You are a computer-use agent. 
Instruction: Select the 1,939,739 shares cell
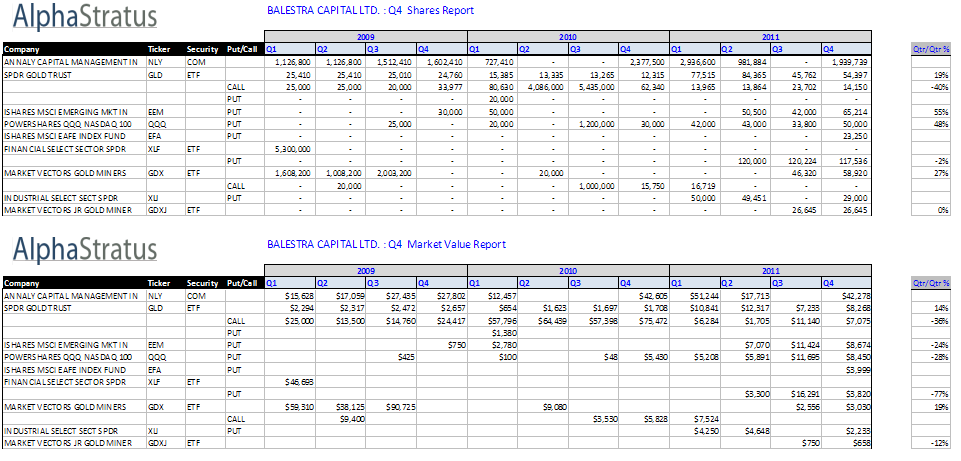click(846, 62)
